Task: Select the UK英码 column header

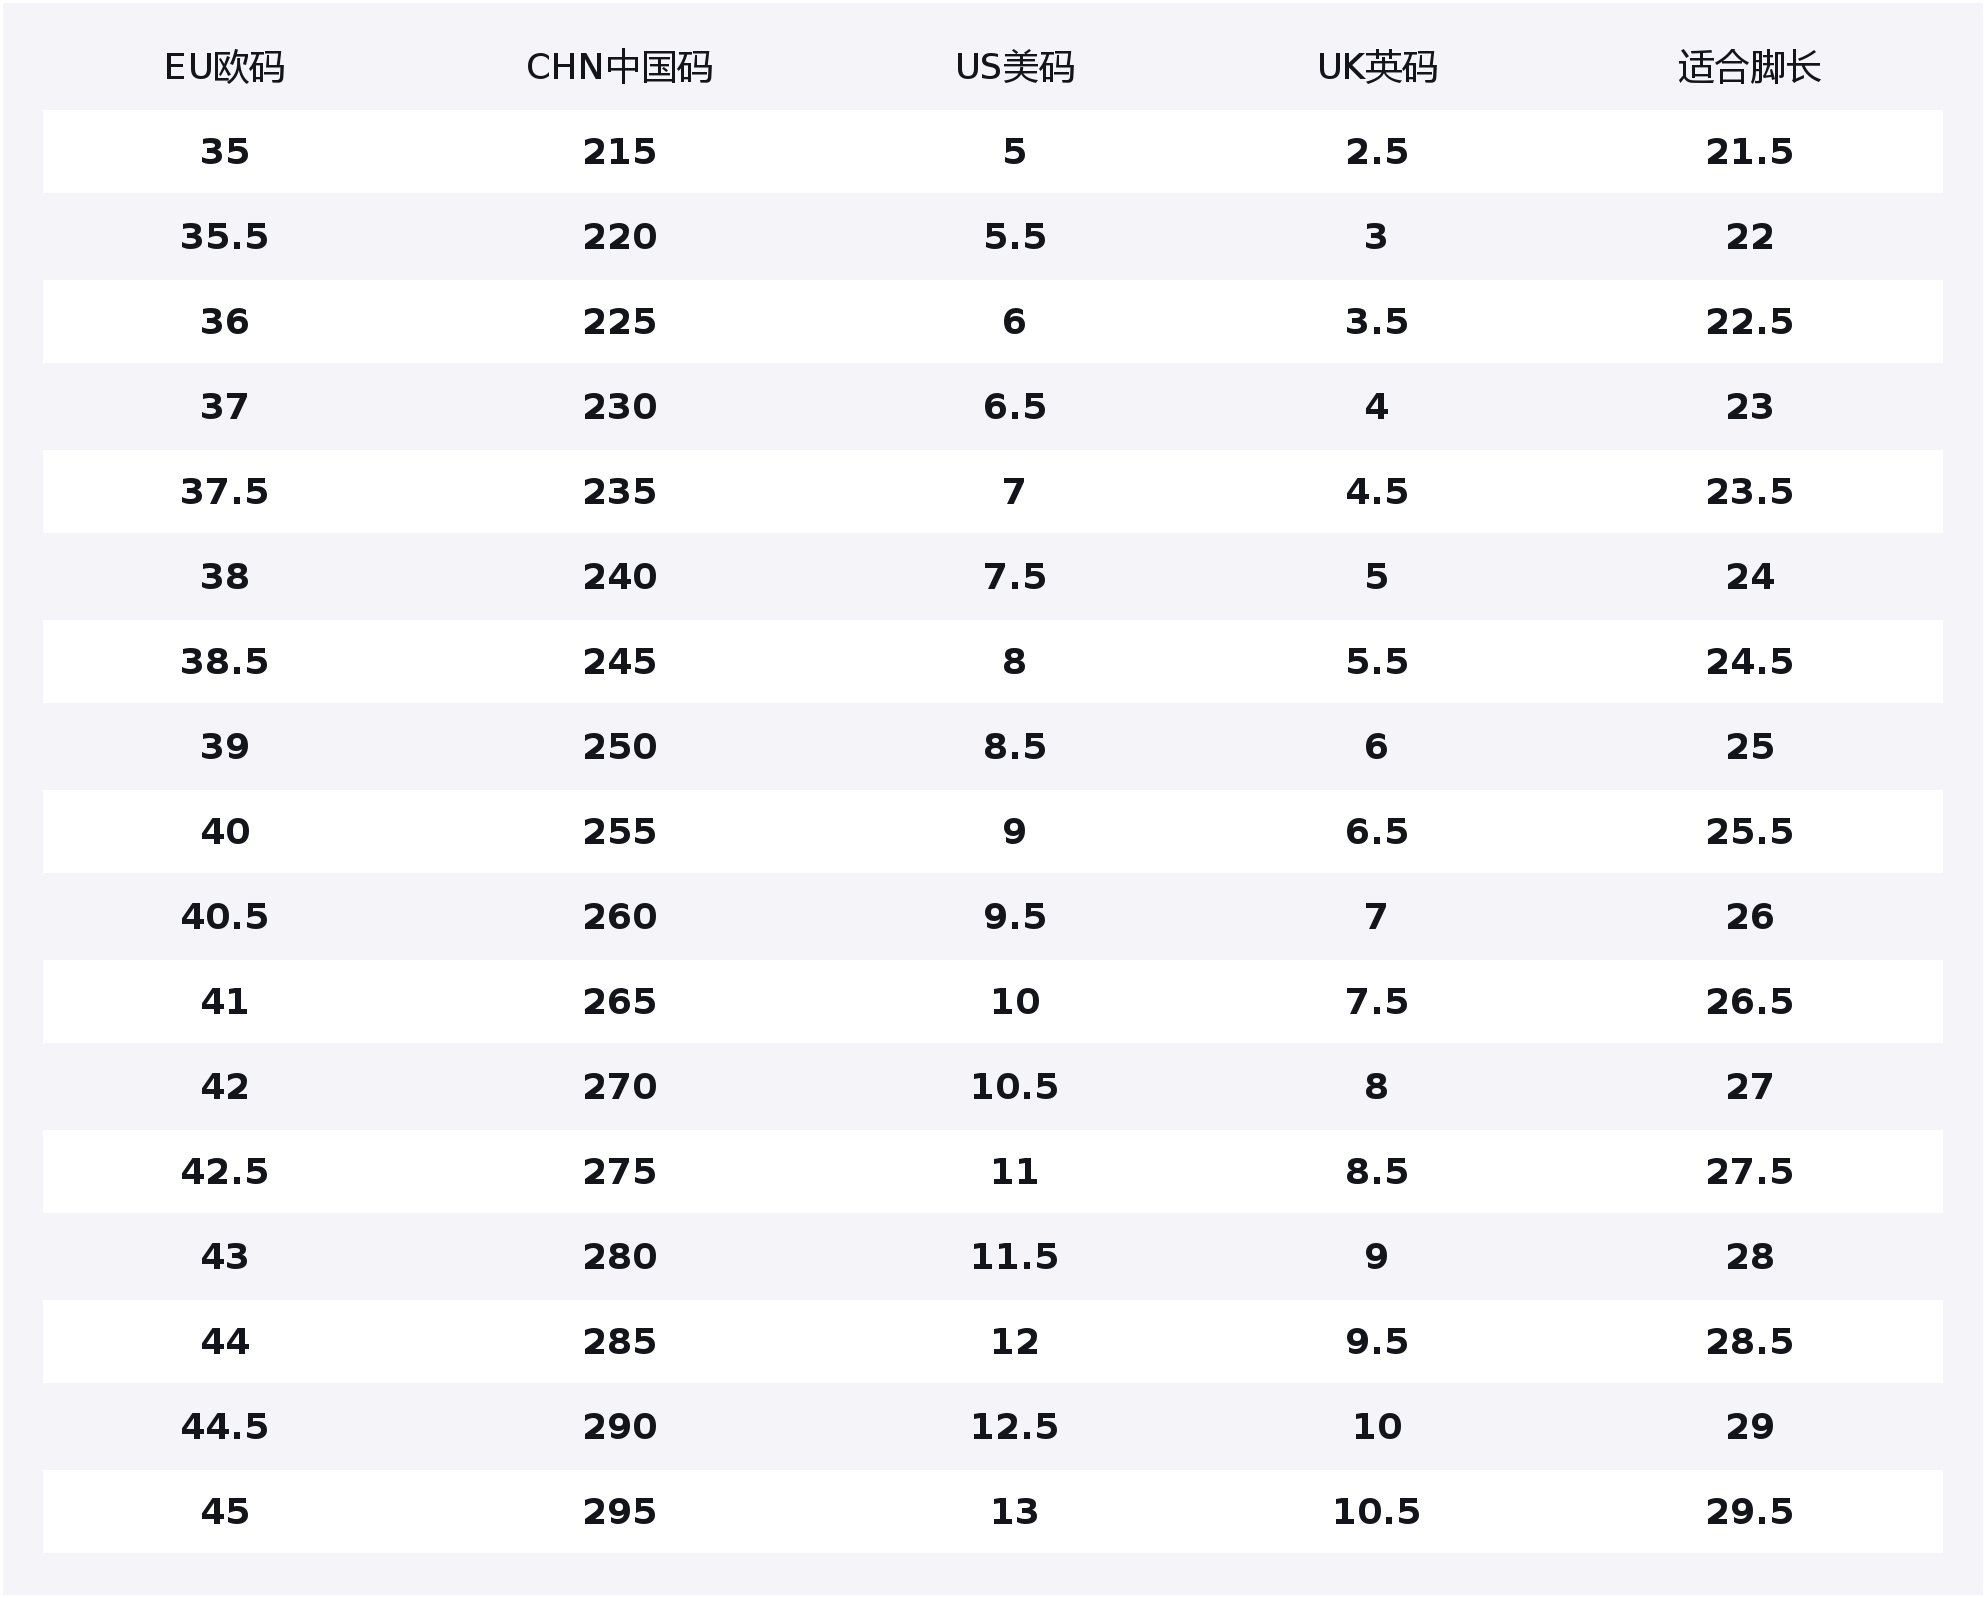Action: tap(1376, 68)
